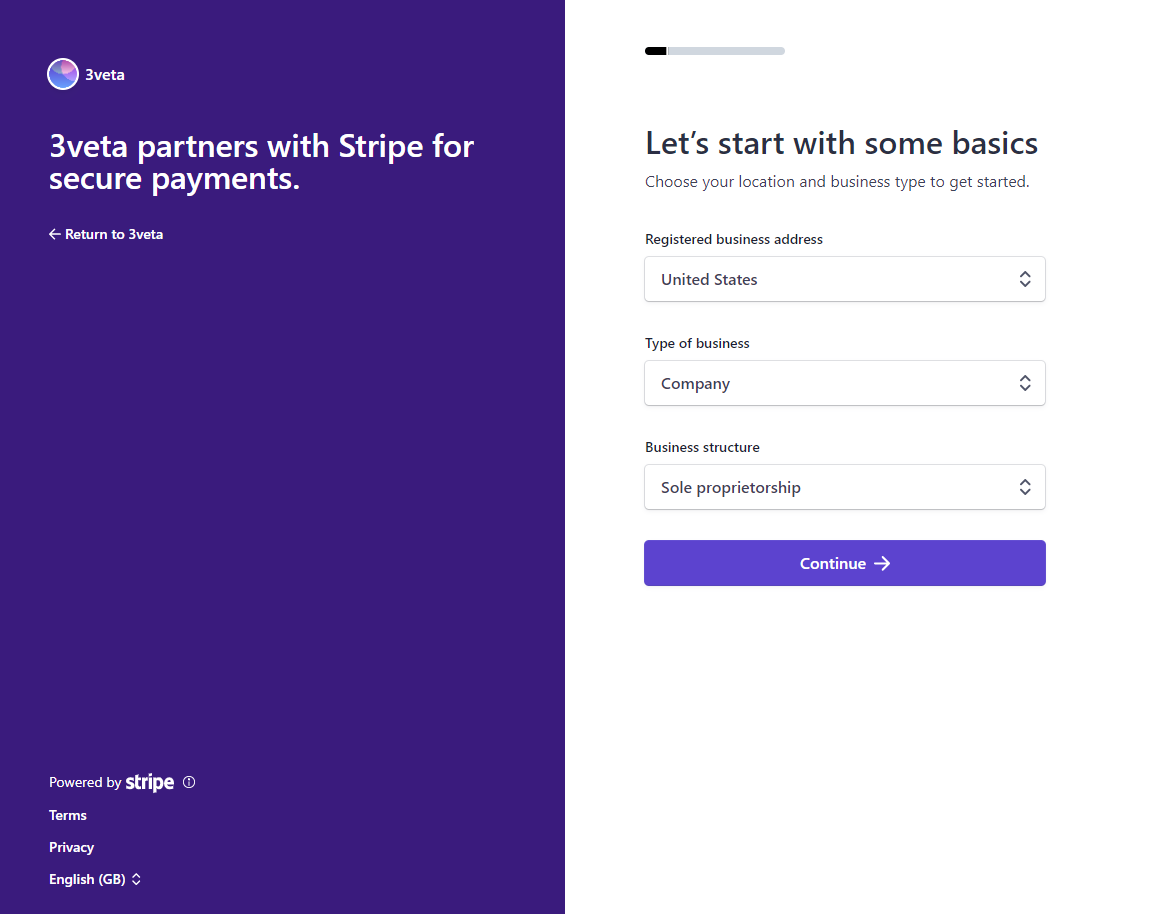This screenshot has width=1167, height=915.
Task: Click the left arrow beside Return to 3veta
Action: [55, 234]
